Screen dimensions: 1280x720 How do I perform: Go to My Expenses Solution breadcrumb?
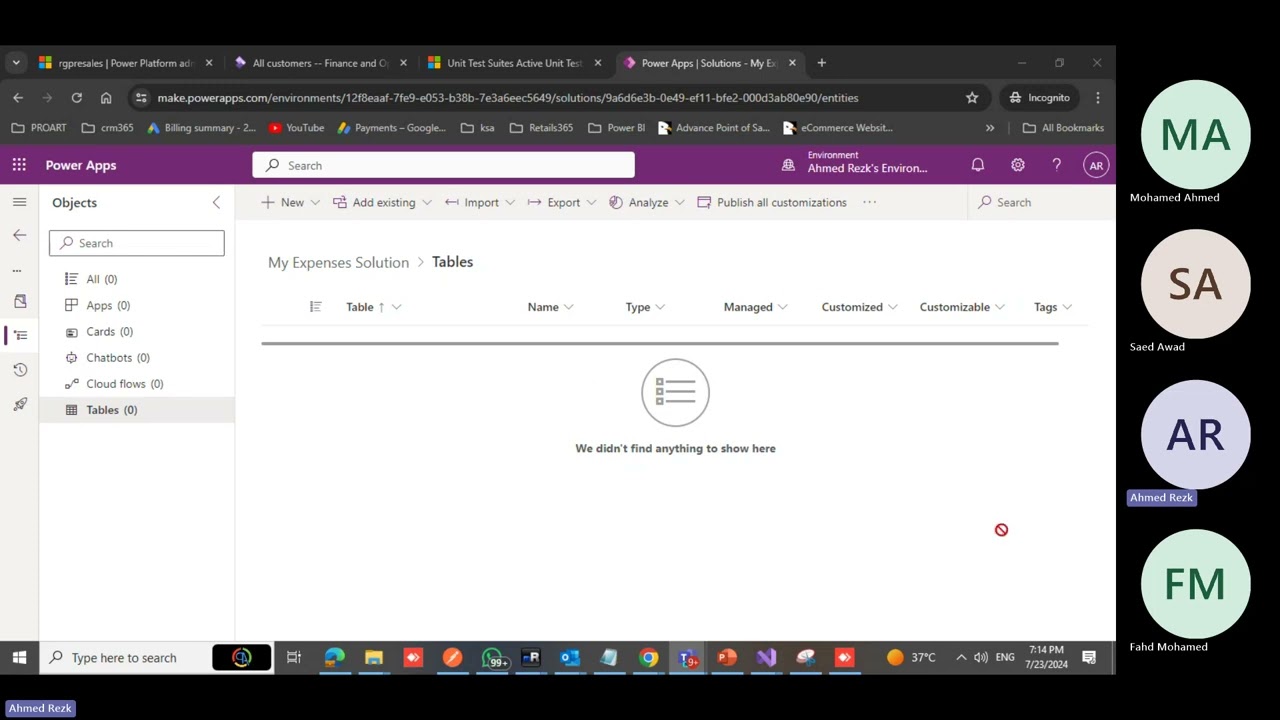(338, 262)
